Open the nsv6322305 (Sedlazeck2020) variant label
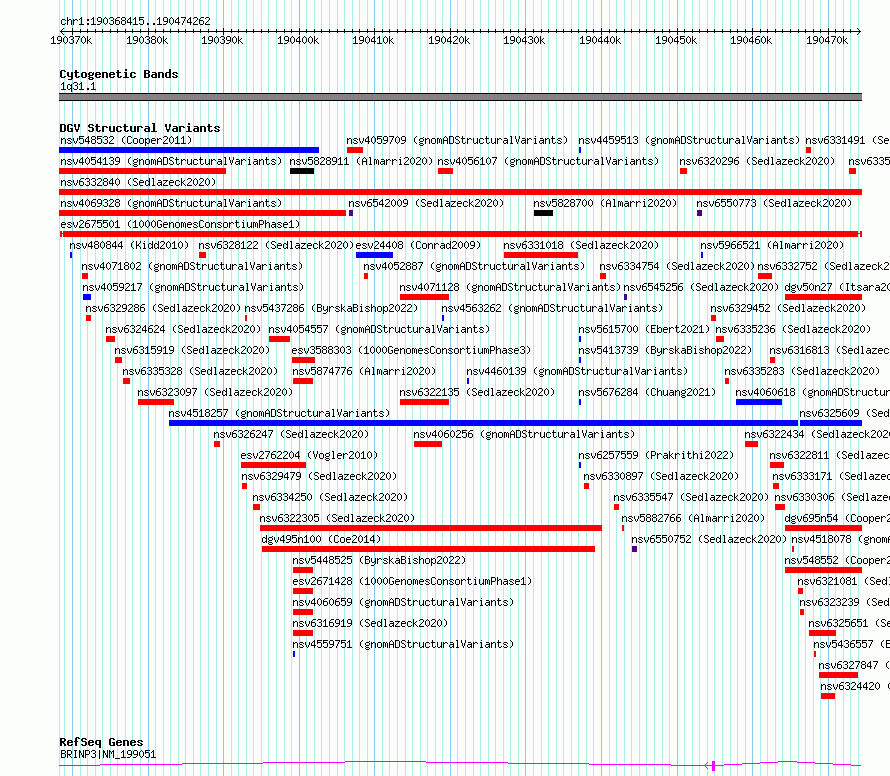 tap(337, 518)
